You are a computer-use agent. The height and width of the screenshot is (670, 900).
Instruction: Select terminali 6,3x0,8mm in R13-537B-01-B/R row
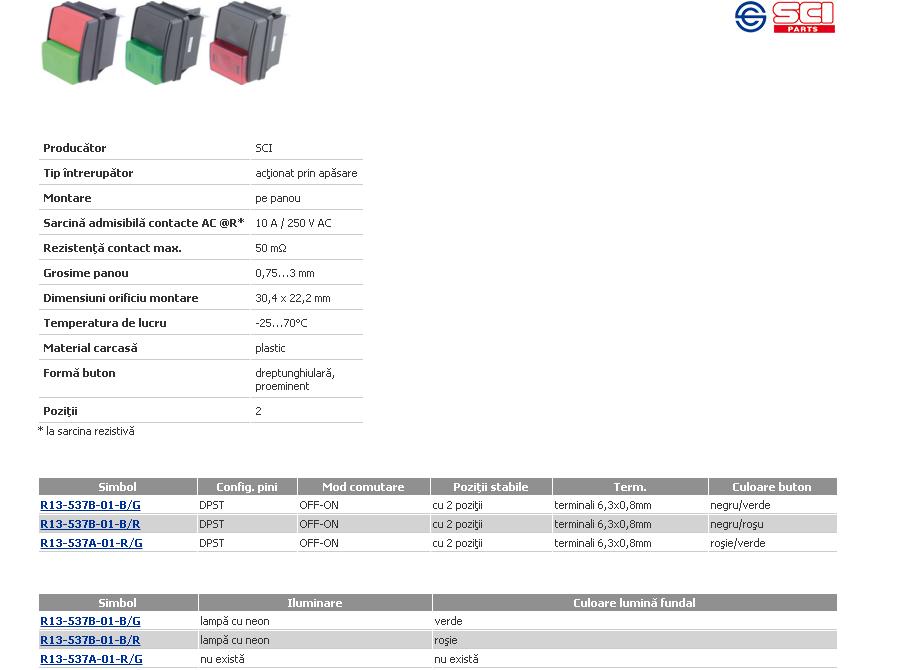603,524
